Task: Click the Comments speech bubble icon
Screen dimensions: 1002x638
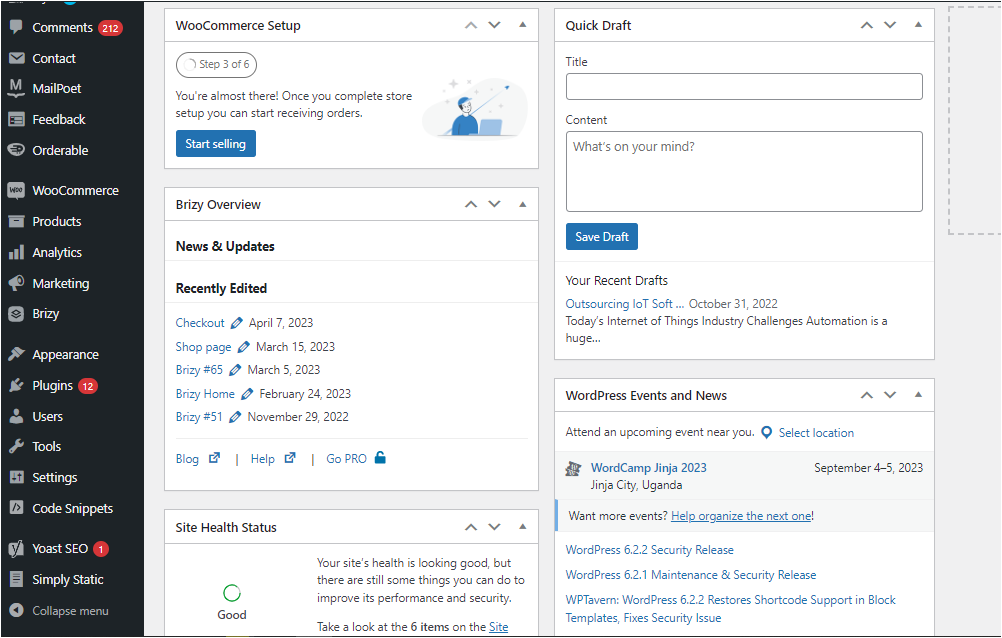Action: tap(16, 27)
